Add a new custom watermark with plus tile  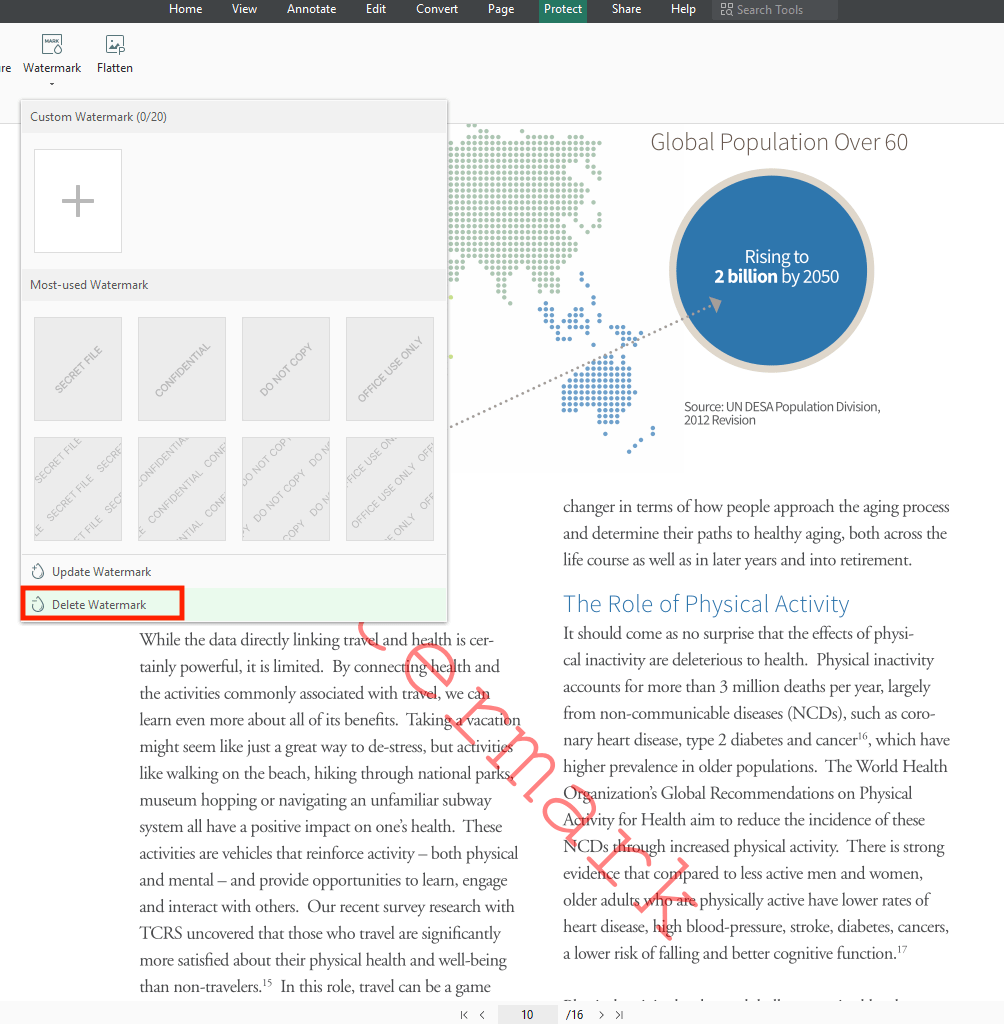pos(77,200)
